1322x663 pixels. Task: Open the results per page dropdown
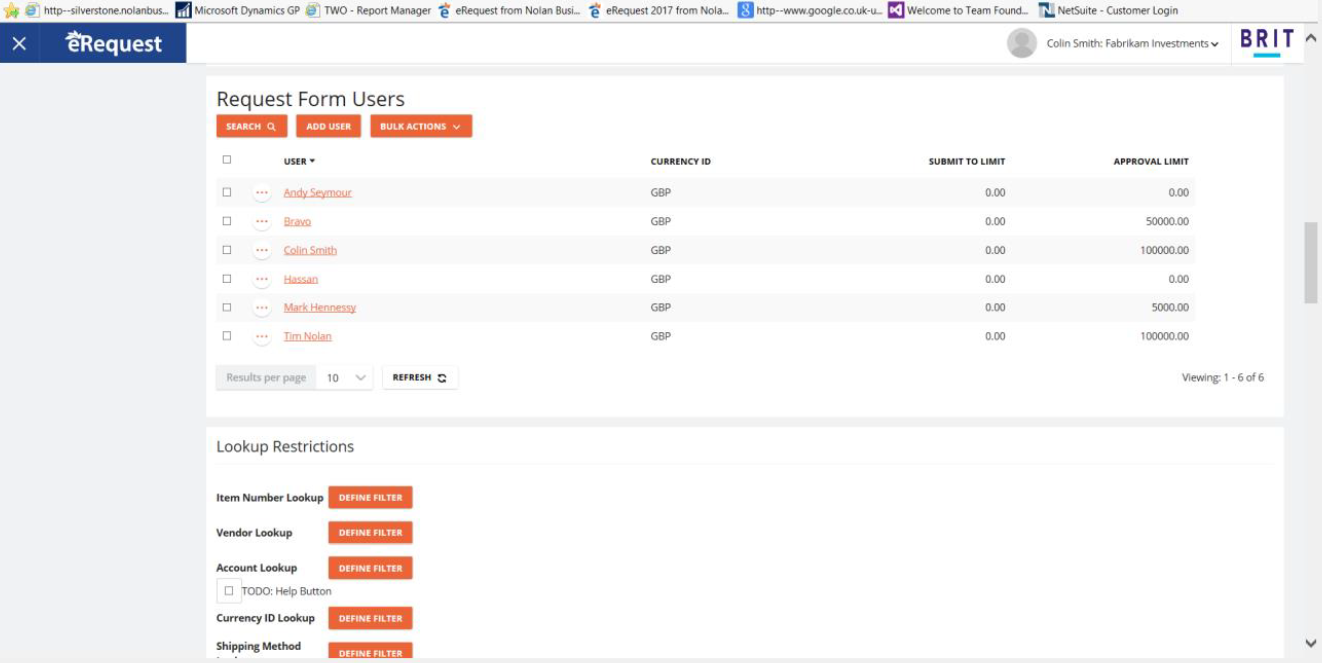coord(345,378)
